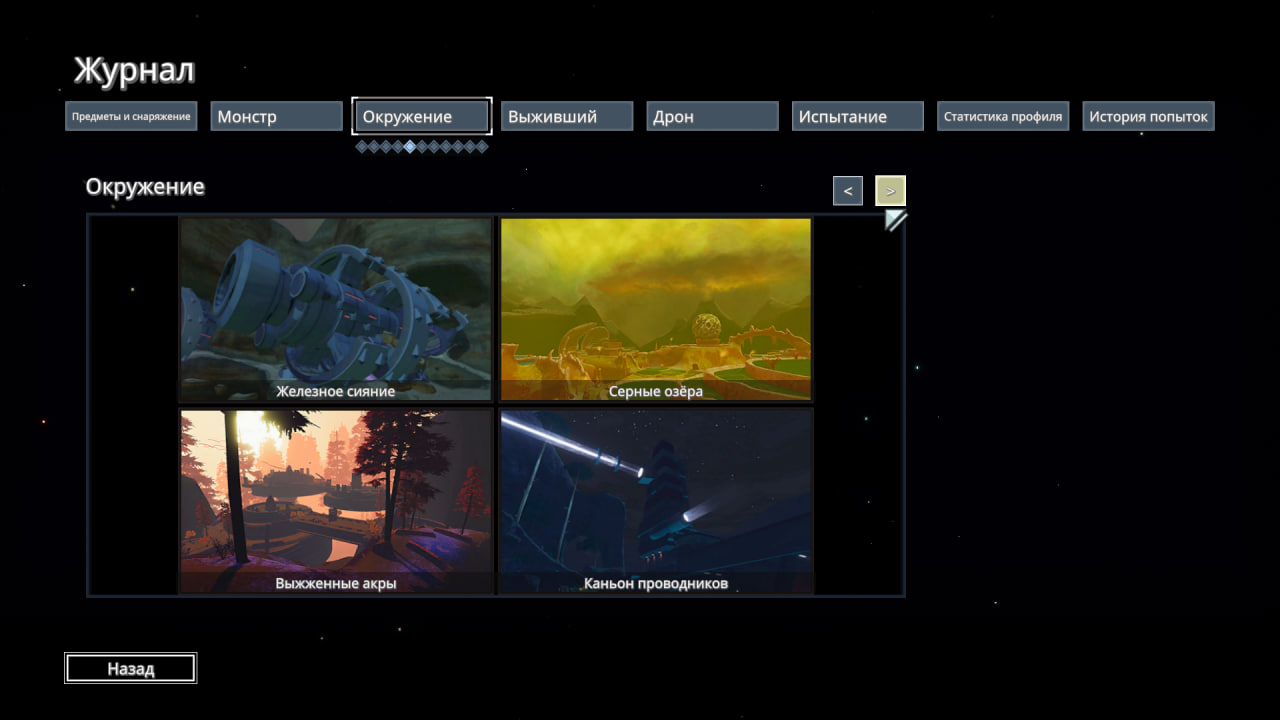Viewport: 1280px width, 720px height.
Task: Open the Железное сияние environment entry
Action: coord(336,310)
